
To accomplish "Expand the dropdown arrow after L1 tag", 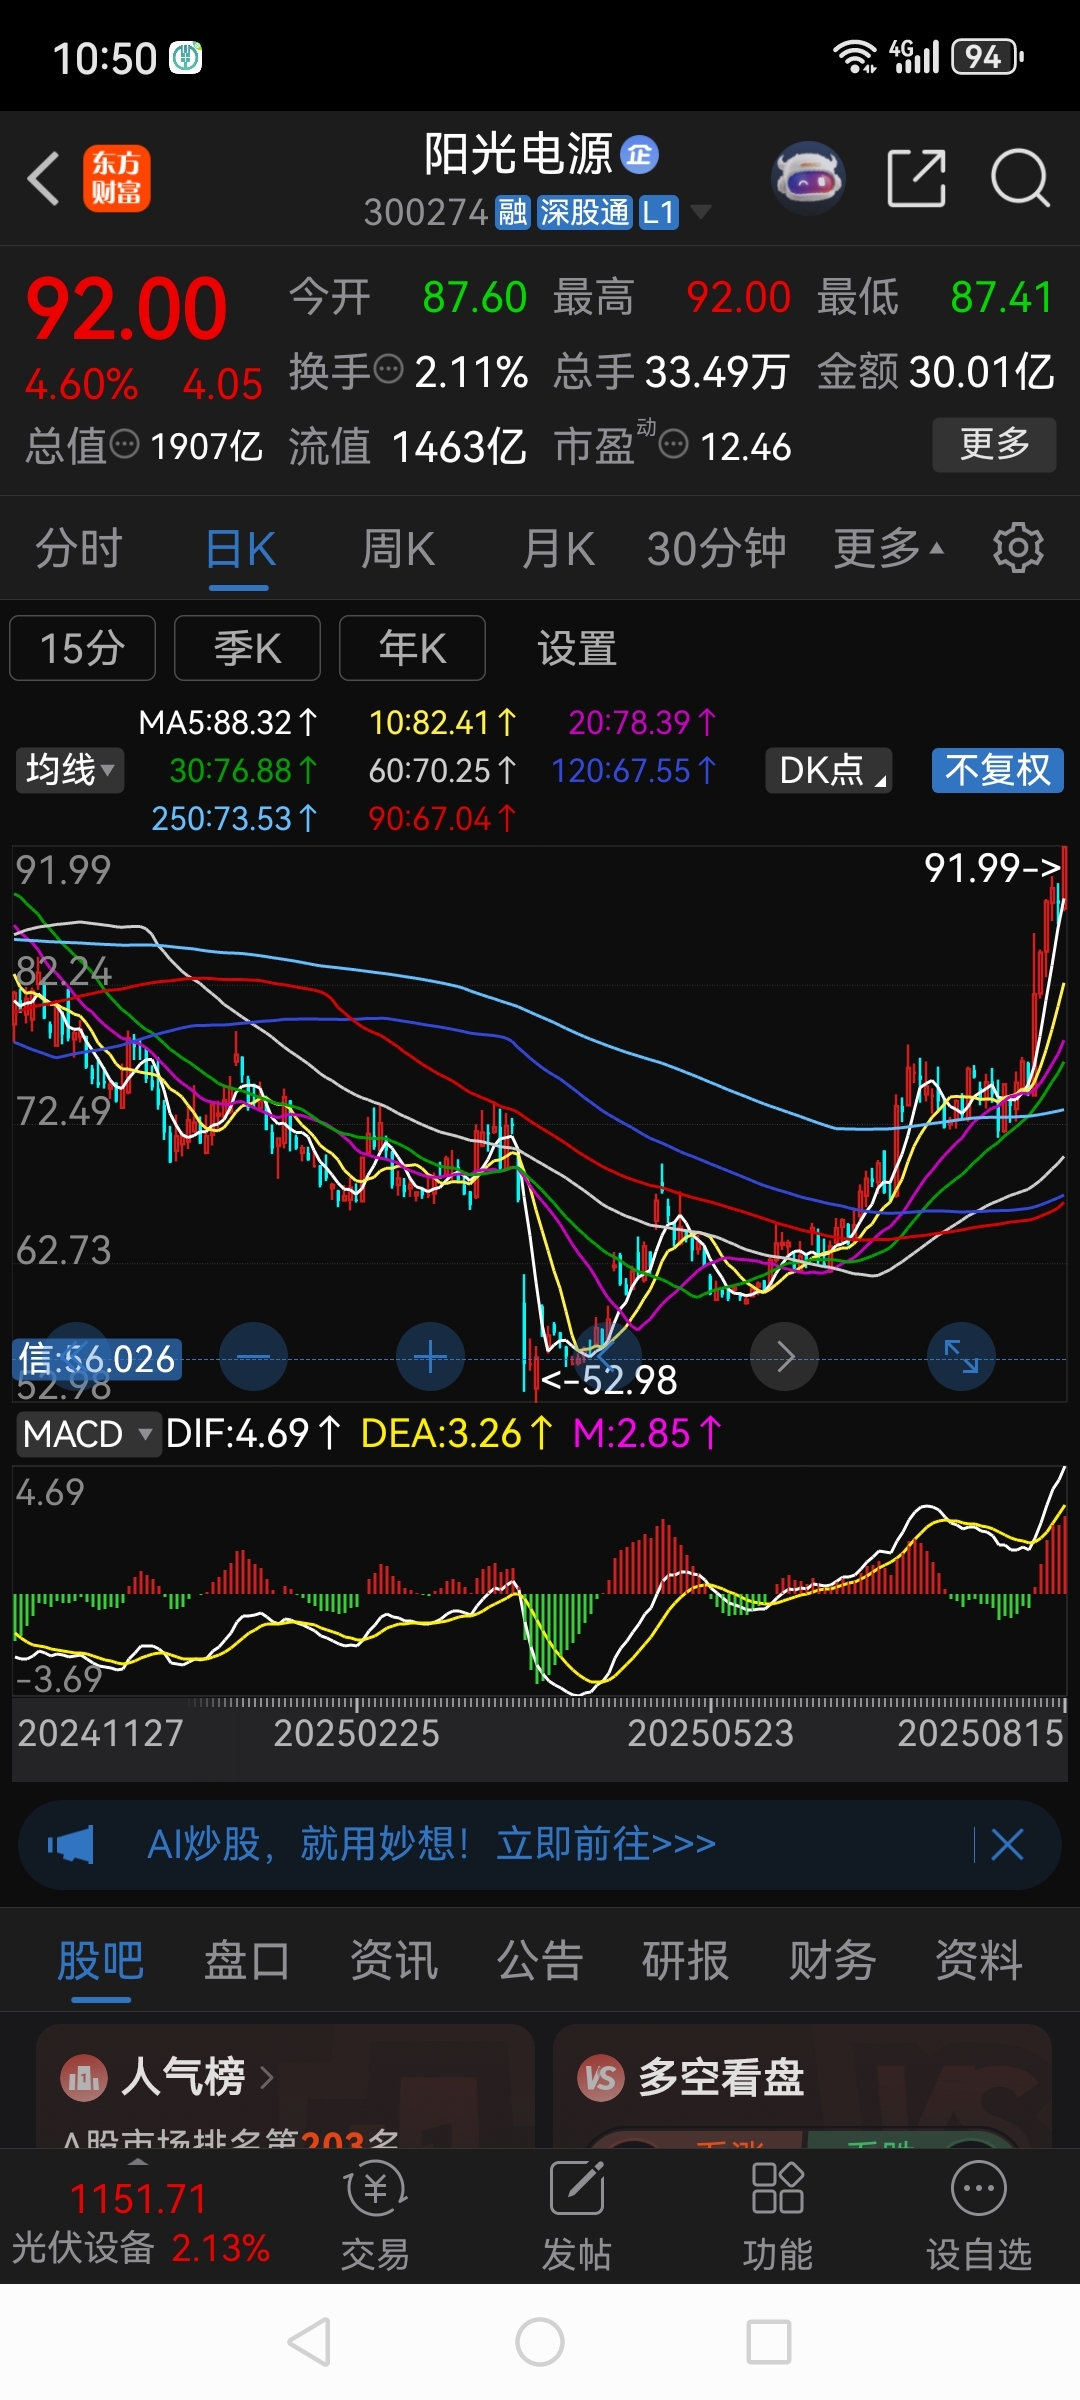I will tap(701, 212).
